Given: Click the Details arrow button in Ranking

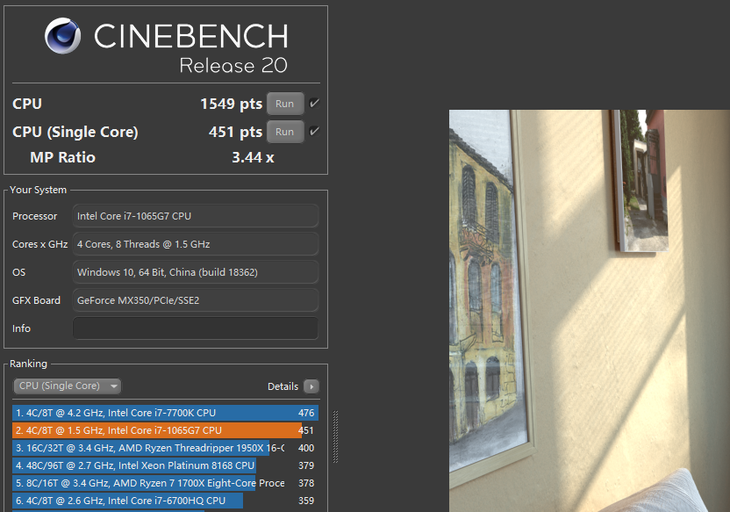Looking at the screenshot, I should click(311, 386).
